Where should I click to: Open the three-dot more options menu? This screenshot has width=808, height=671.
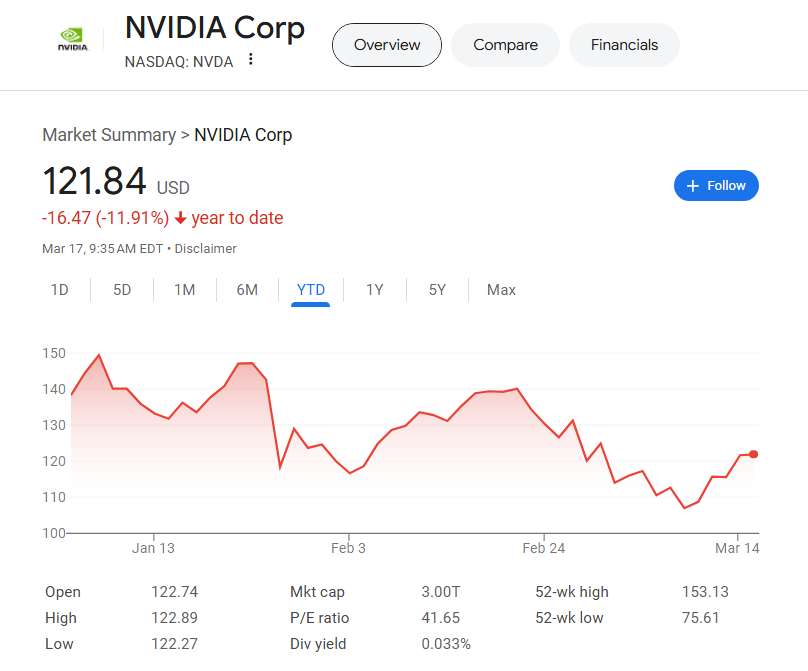[x=251, y=60]
